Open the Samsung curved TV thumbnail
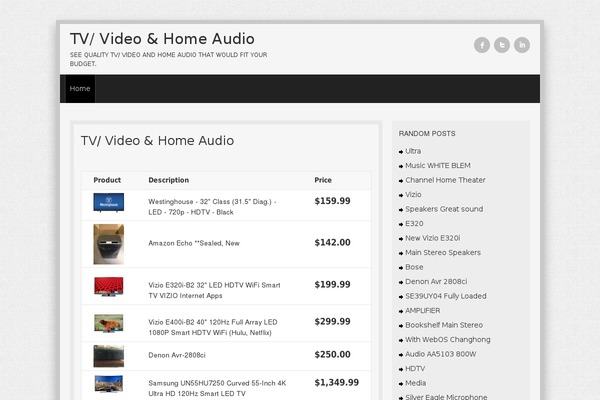The width and height of the screenshot is (600, 400). click(109, 384)
